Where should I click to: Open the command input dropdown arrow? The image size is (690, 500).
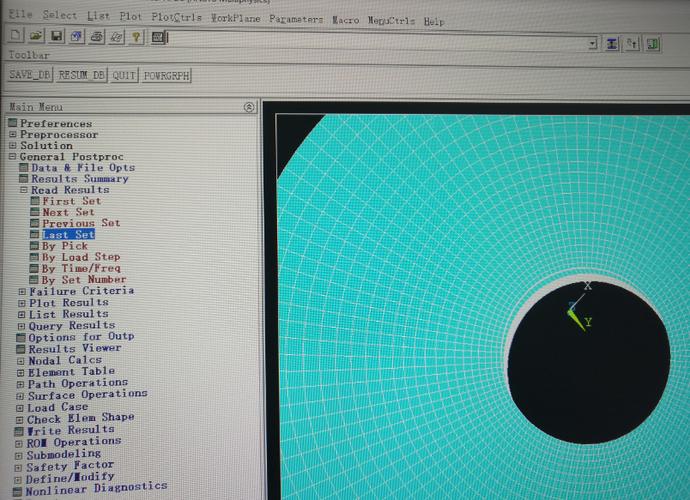[x=593, y=44]
